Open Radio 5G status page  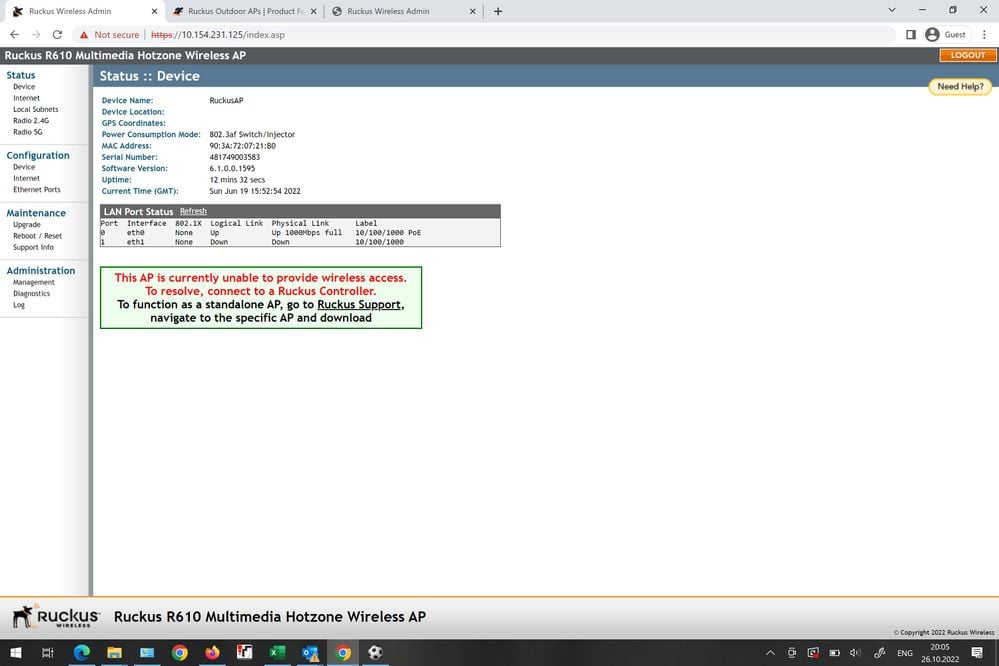pyautogui.click(x=27, y=133)
